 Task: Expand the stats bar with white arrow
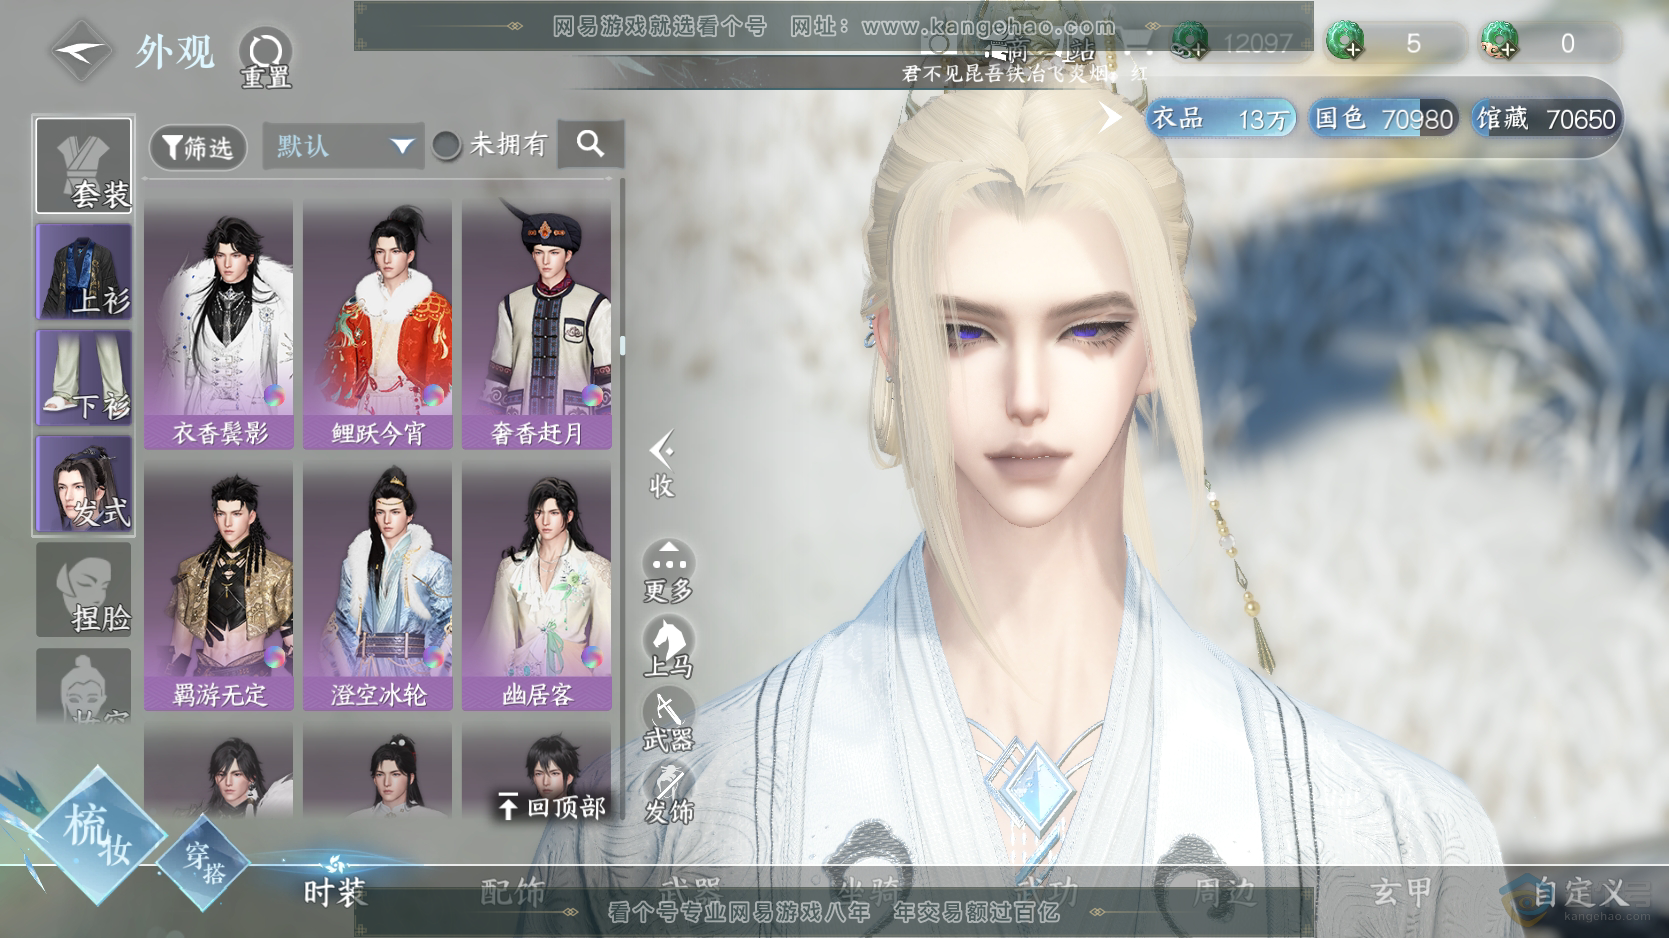click(1110, 118)
